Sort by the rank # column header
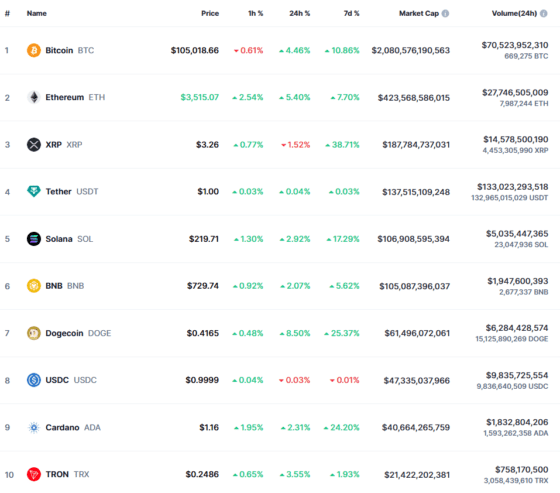 [7, 13]
